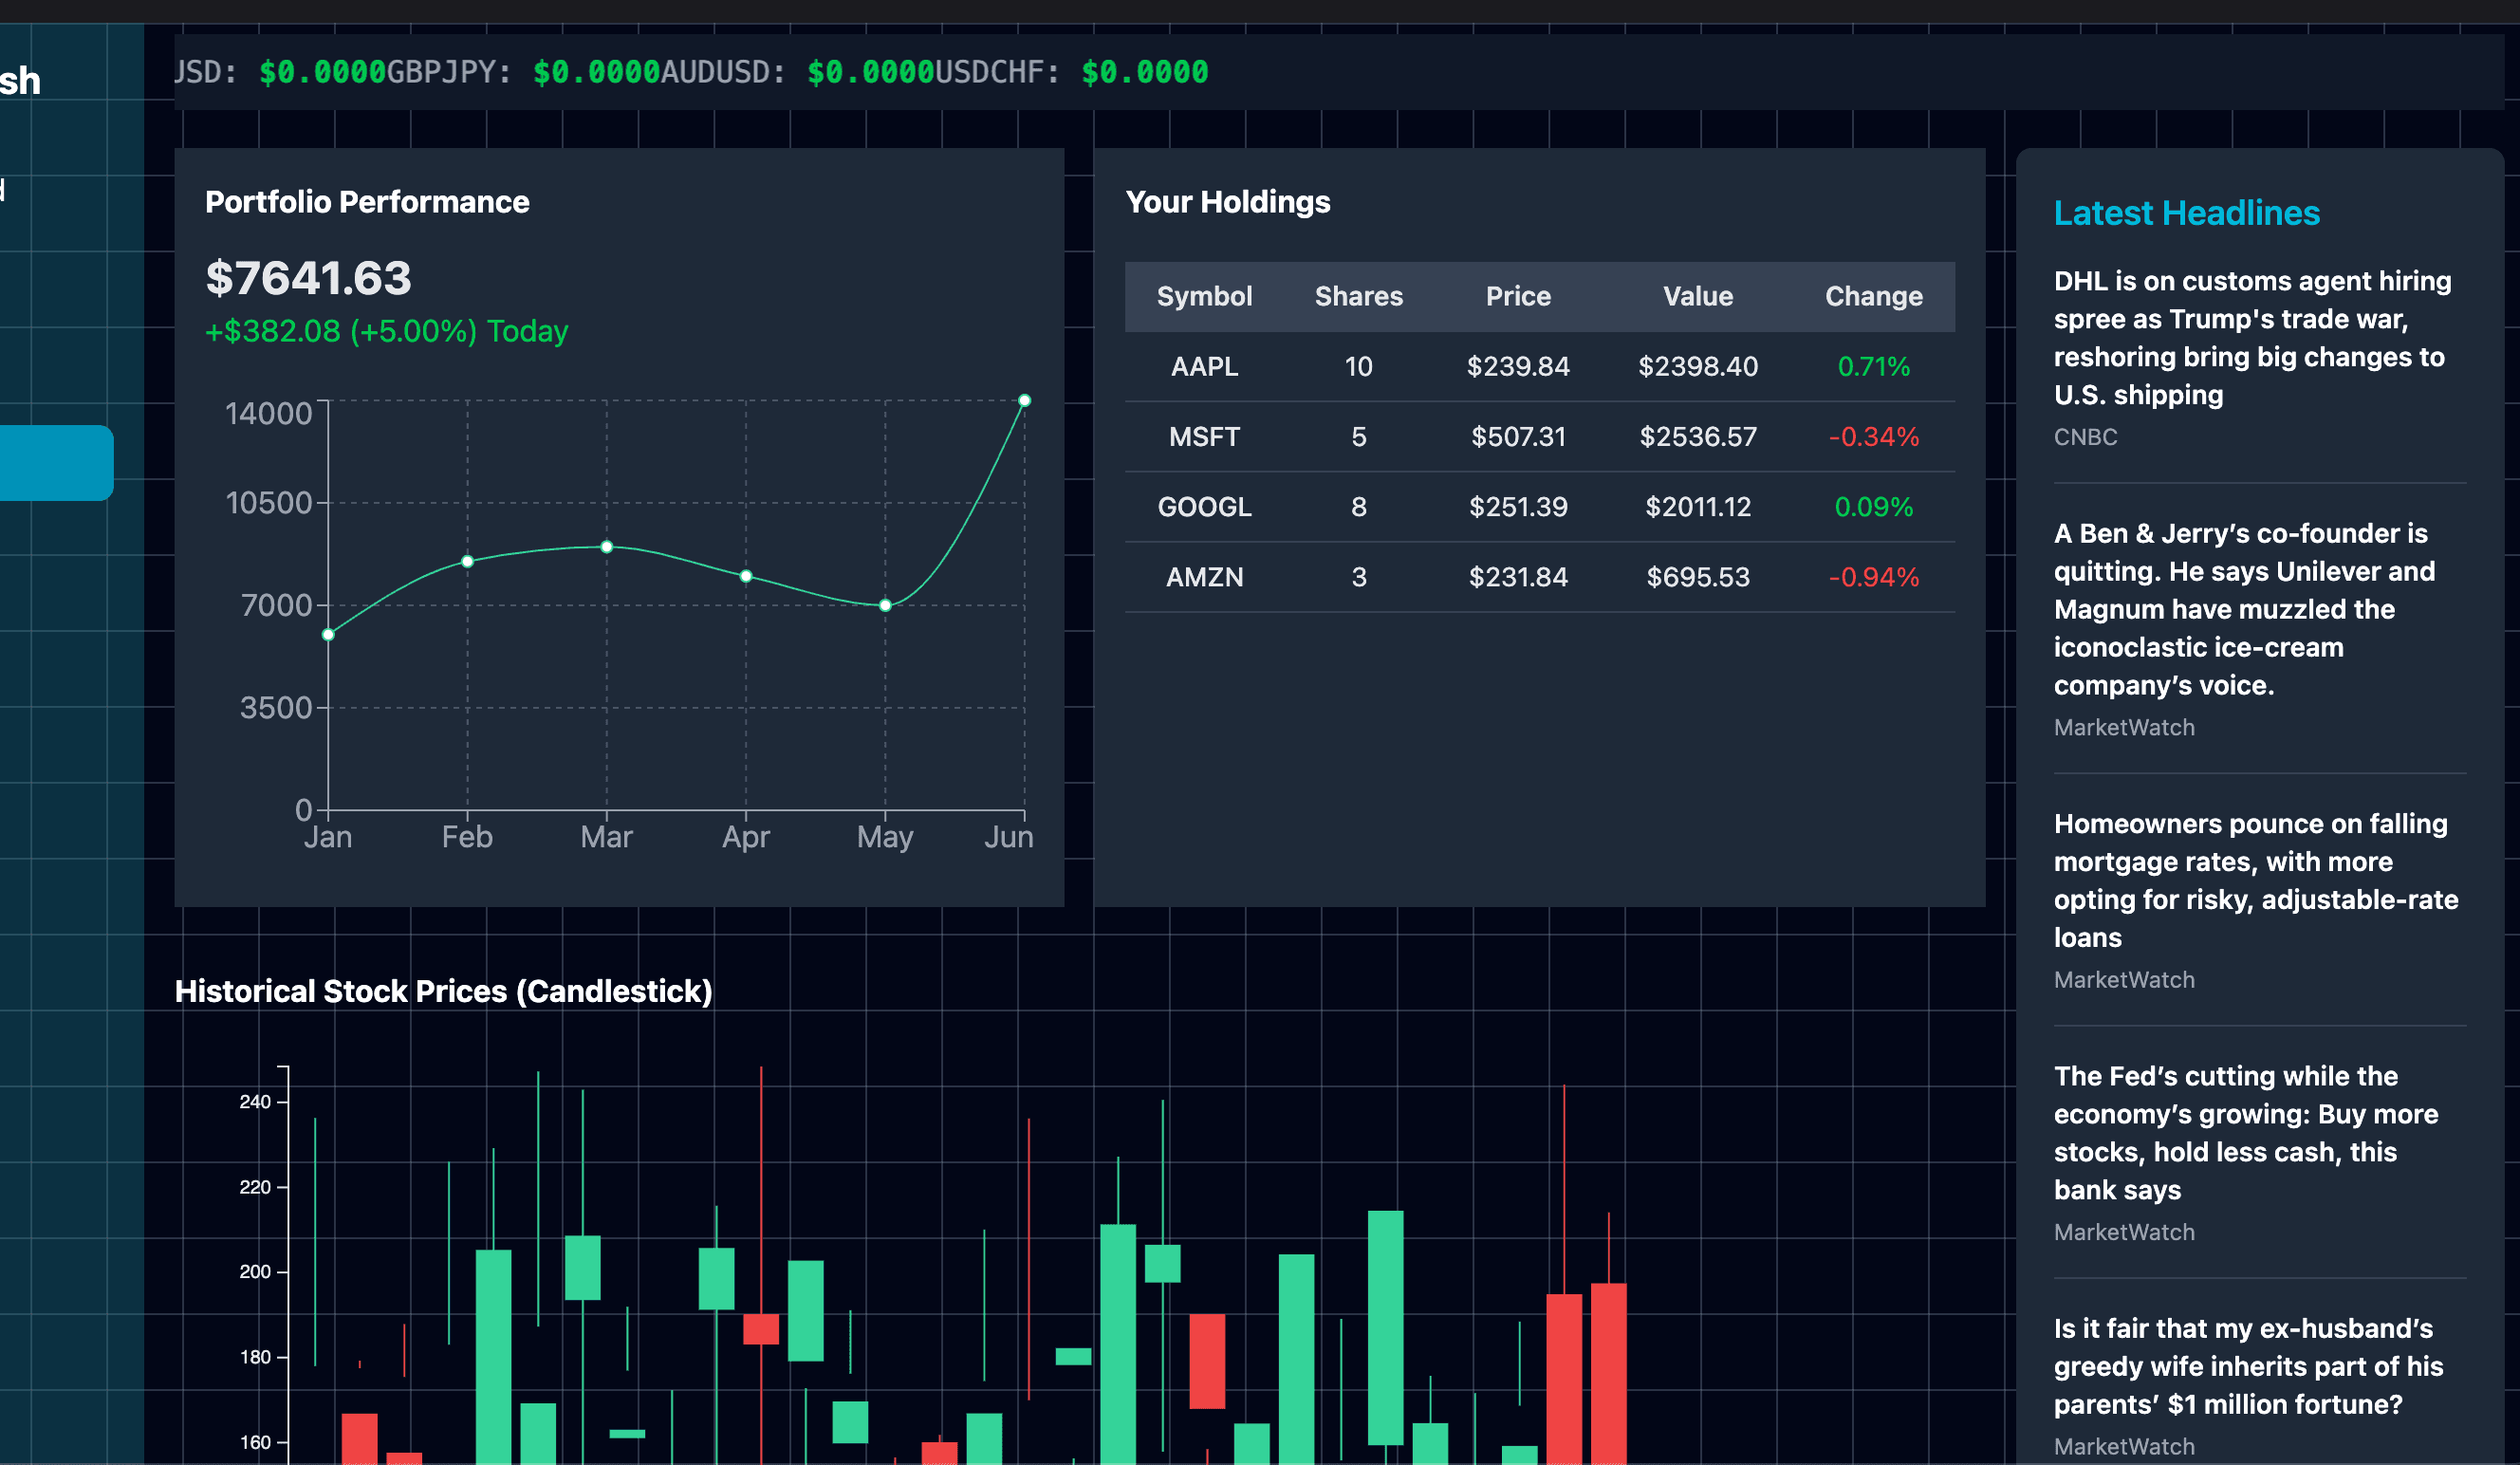Click the Mar data point on portfolio chart

click(607, 546)
